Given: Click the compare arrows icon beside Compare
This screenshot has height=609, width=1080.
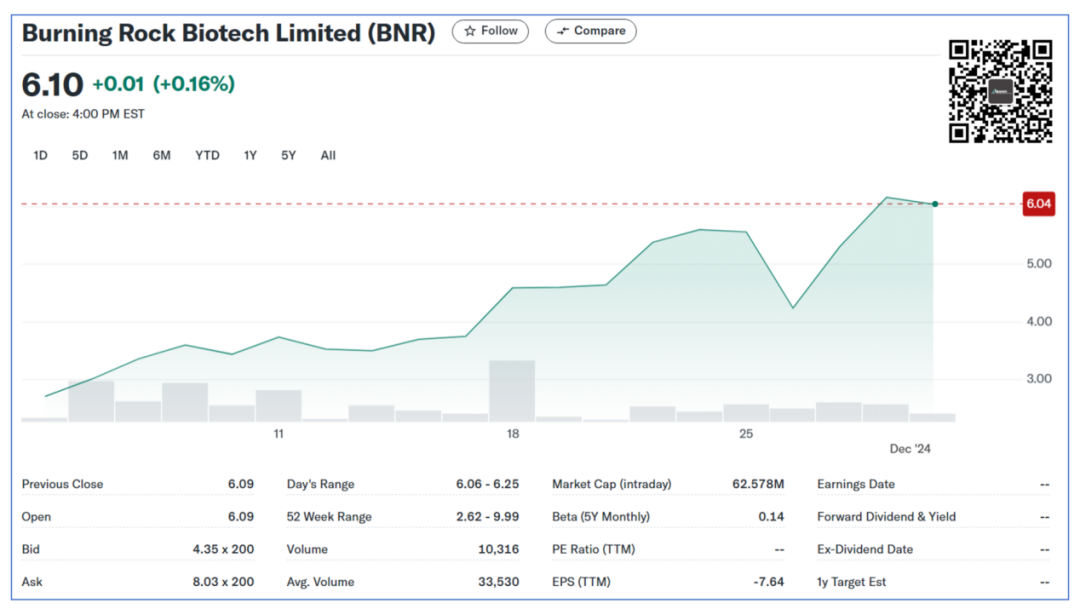Looking at the screenshot, I should click(x=563, y=31).
